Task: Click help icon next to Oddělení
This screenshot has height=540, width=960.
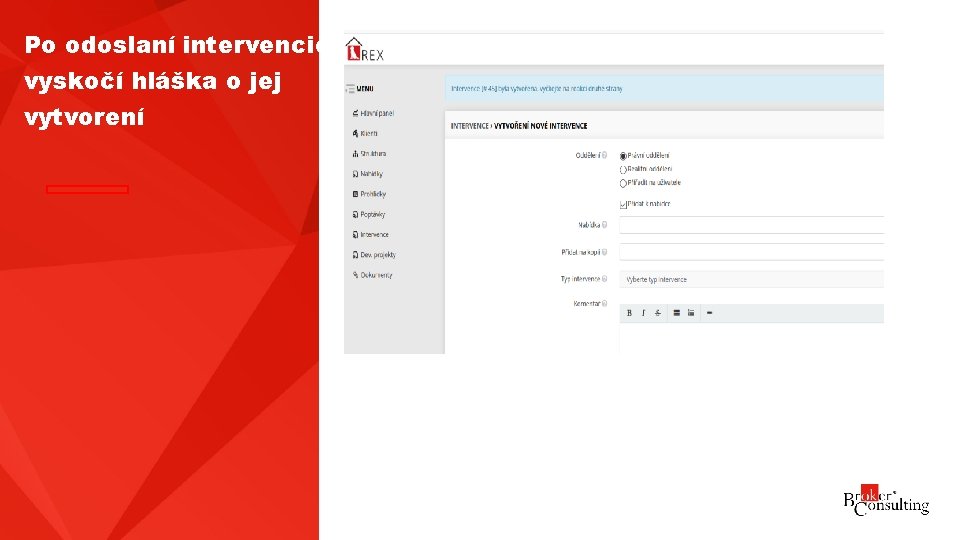Action: click(604, 156)
